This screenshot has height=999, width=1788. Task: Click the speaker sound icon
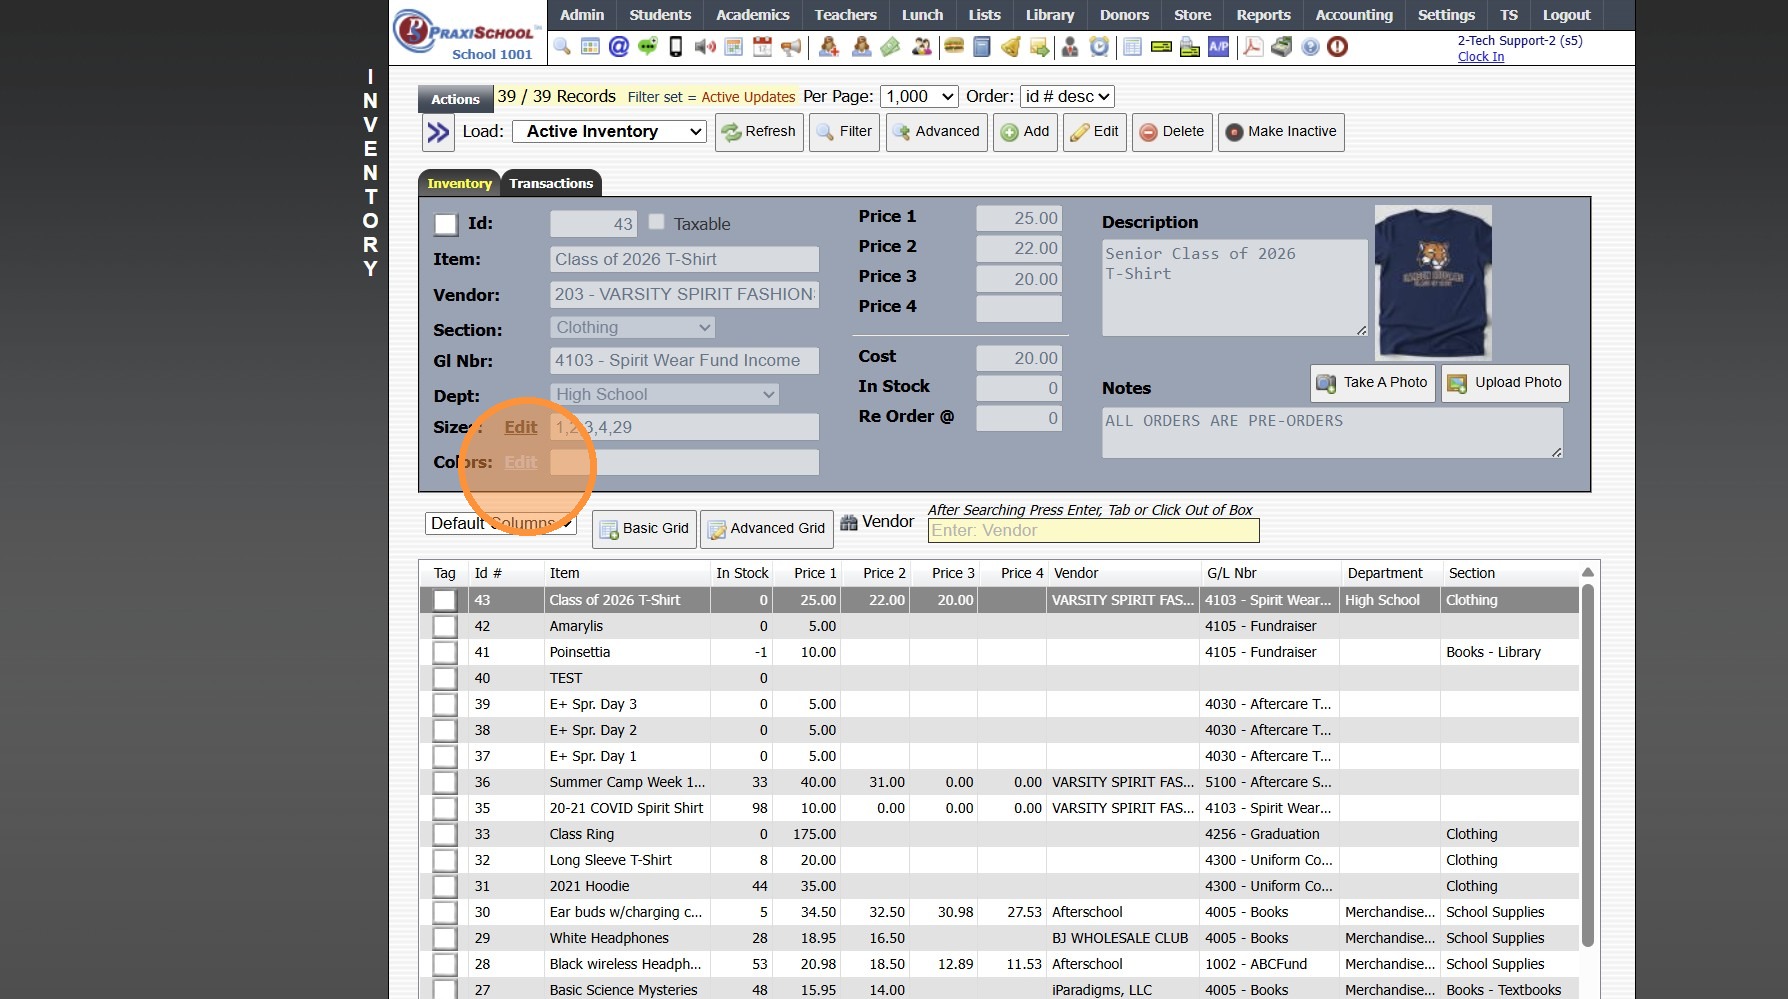point(705,46)
